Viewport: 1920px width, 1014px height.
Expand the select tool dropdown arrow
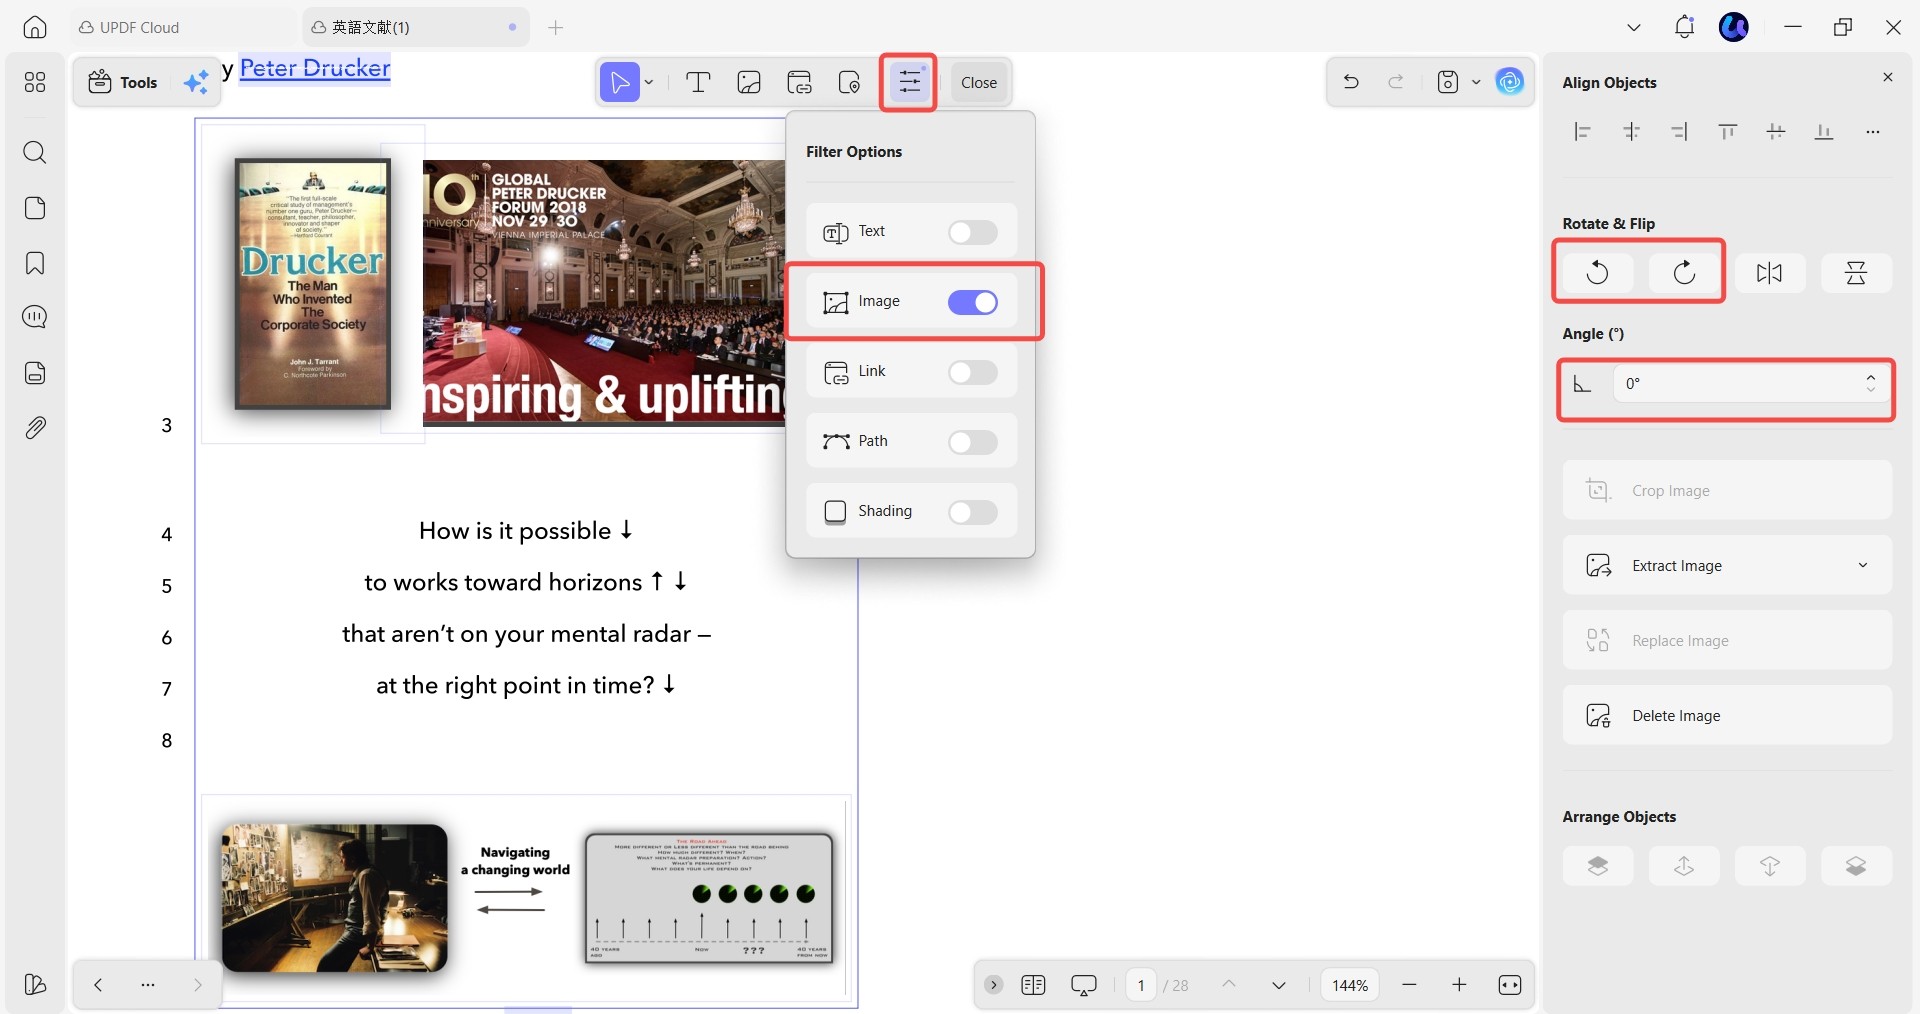pos(649,82)
